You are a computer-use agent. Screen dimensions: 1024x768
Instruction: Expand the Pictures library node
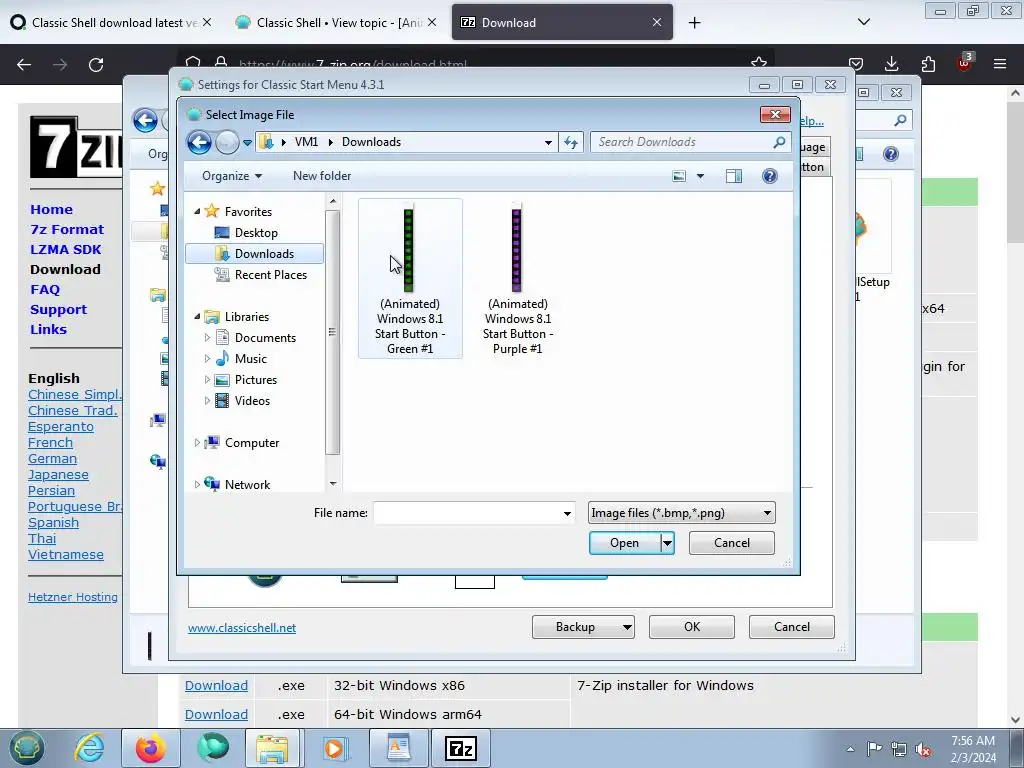pyautogui.click(x=207, y=379)
